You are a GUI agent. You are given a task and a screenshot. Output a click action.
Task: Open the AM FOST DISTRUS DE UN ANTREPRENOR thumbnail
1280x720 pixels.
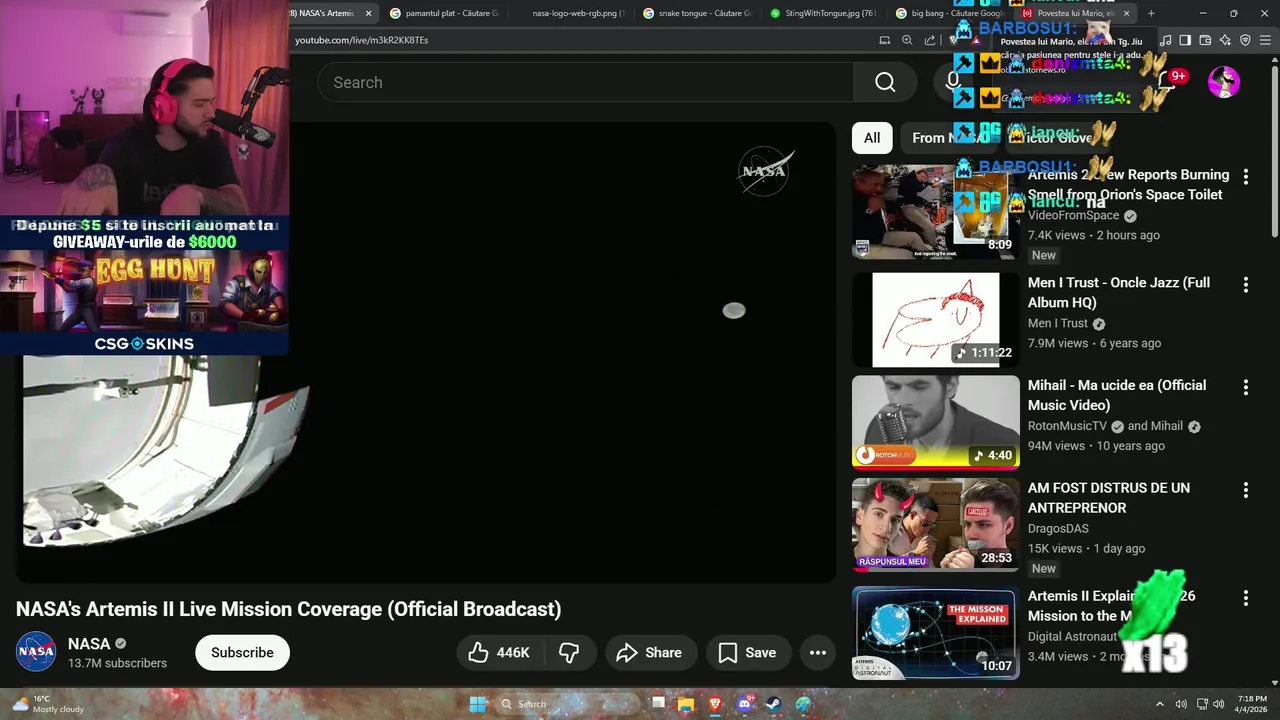pos(935,525)
